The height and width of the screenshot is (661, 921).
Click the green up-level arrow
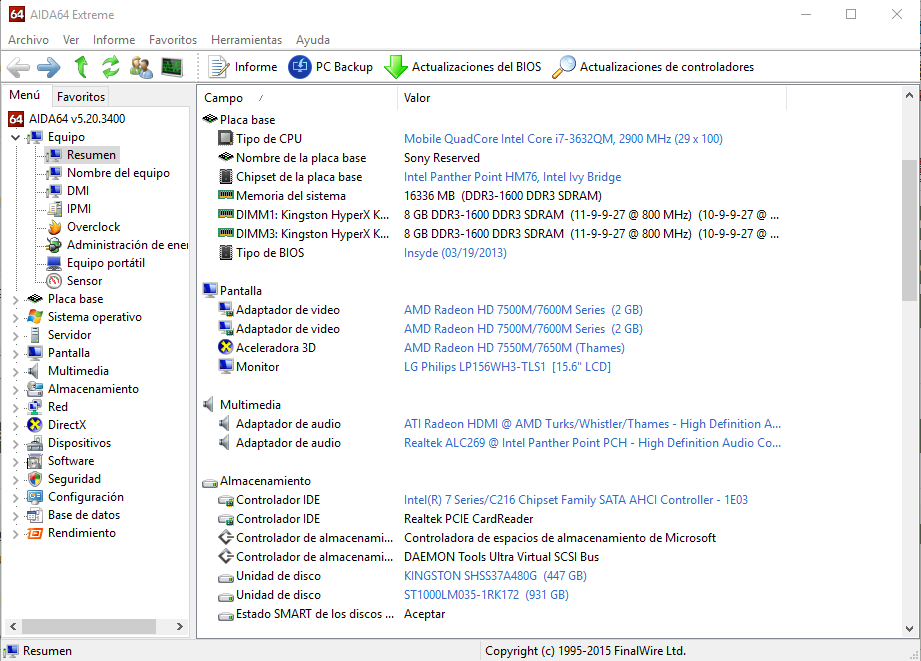click(81, 67)
